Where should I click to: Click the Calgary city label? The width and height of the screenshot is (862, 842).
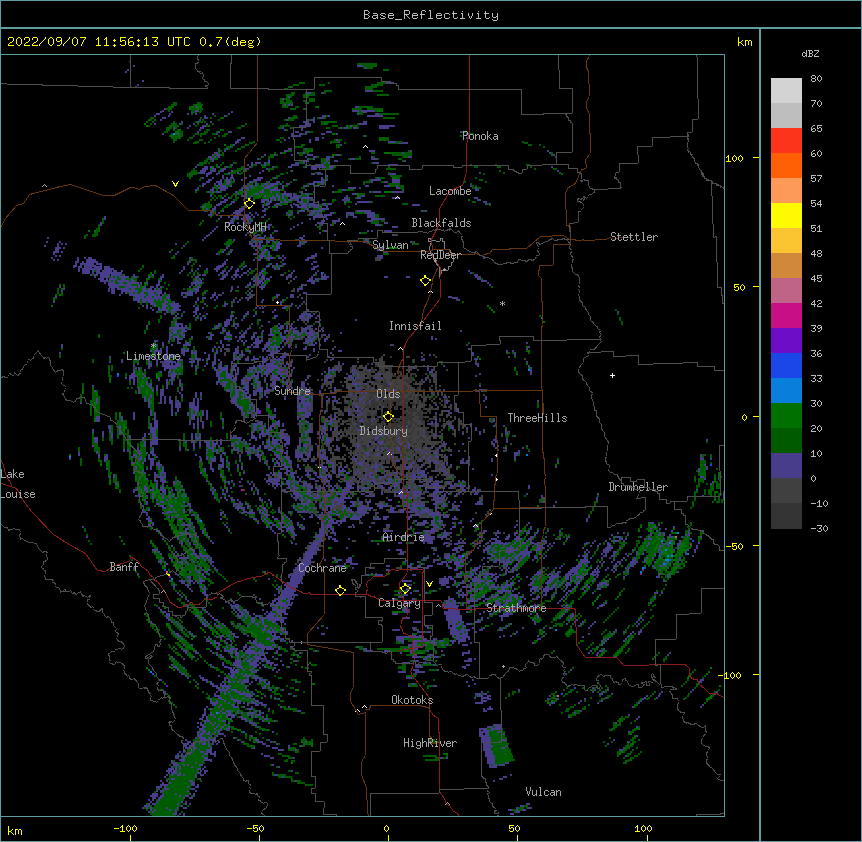399,603
